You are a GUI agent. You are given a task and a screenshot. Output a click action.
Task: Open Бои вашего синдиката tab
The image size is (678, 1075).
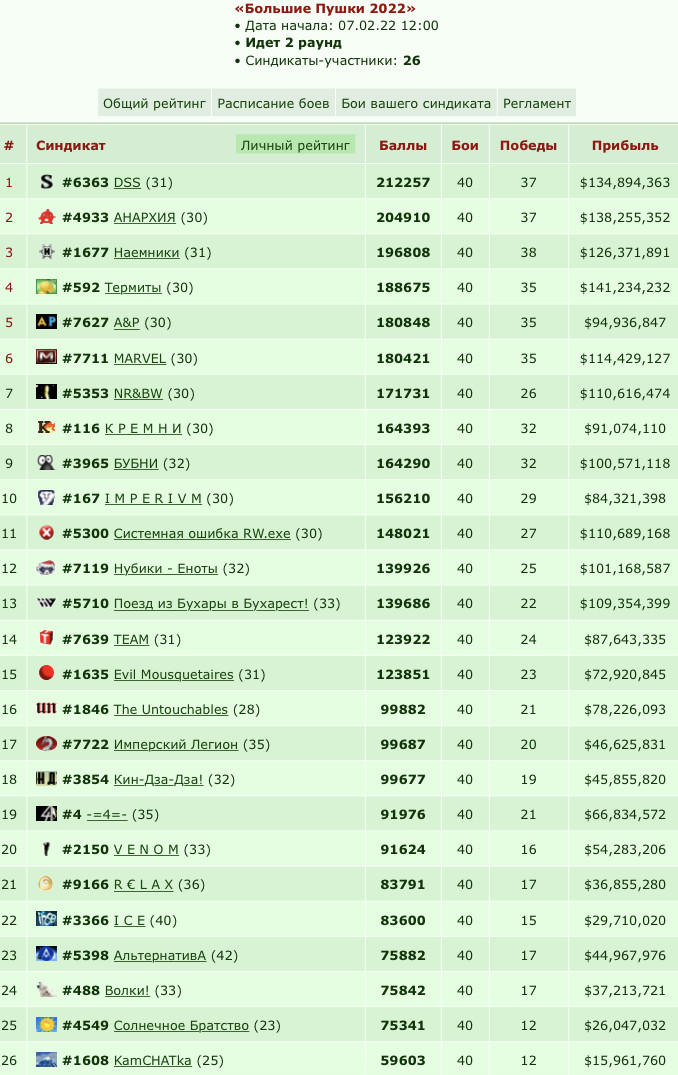pyautogui.click(x=416, y=104)
